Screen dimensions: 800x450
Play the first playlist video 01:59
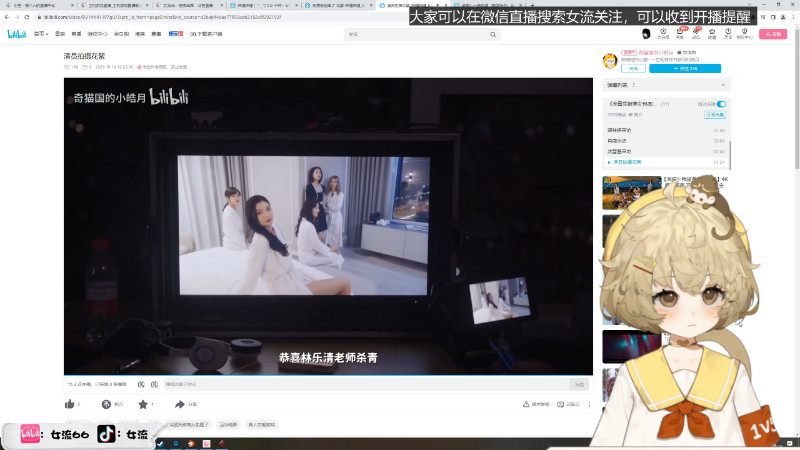pyautogui.click(x=666, y=130)
